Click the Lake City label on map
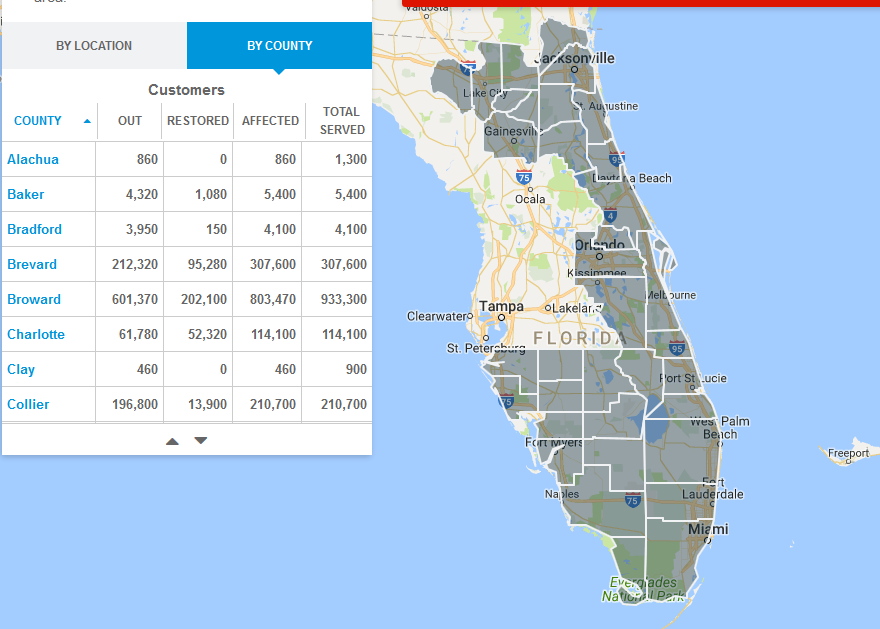Image resolution: width=880 pixels, height=629 pixels. (485, 93)
